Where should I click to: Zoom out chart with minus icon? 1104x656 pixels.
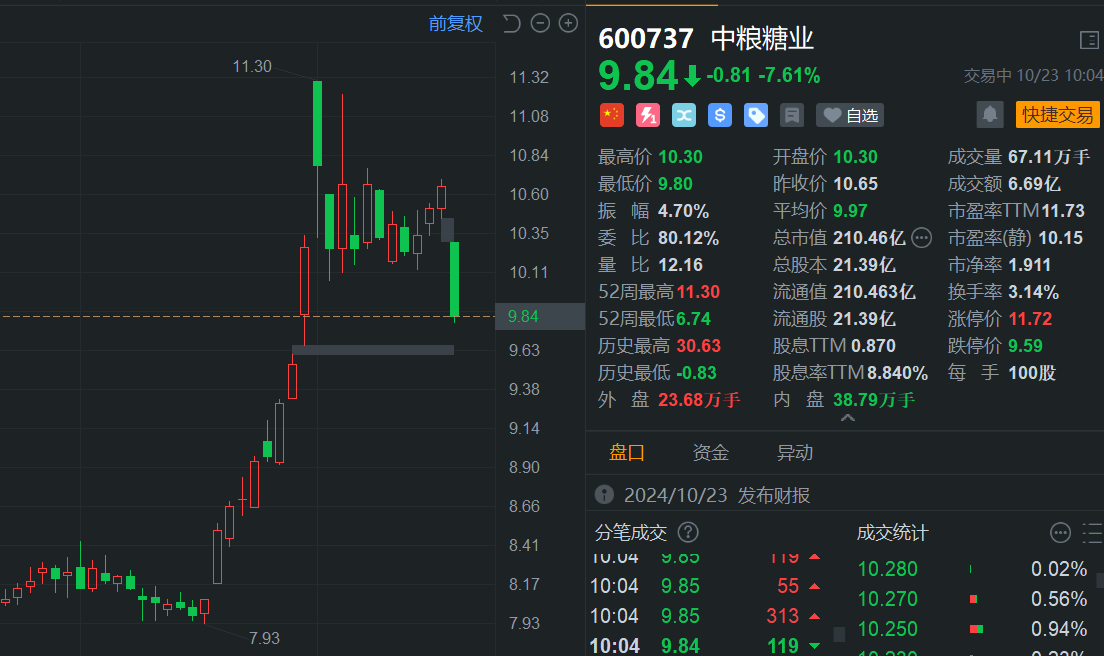click(540, 23)
